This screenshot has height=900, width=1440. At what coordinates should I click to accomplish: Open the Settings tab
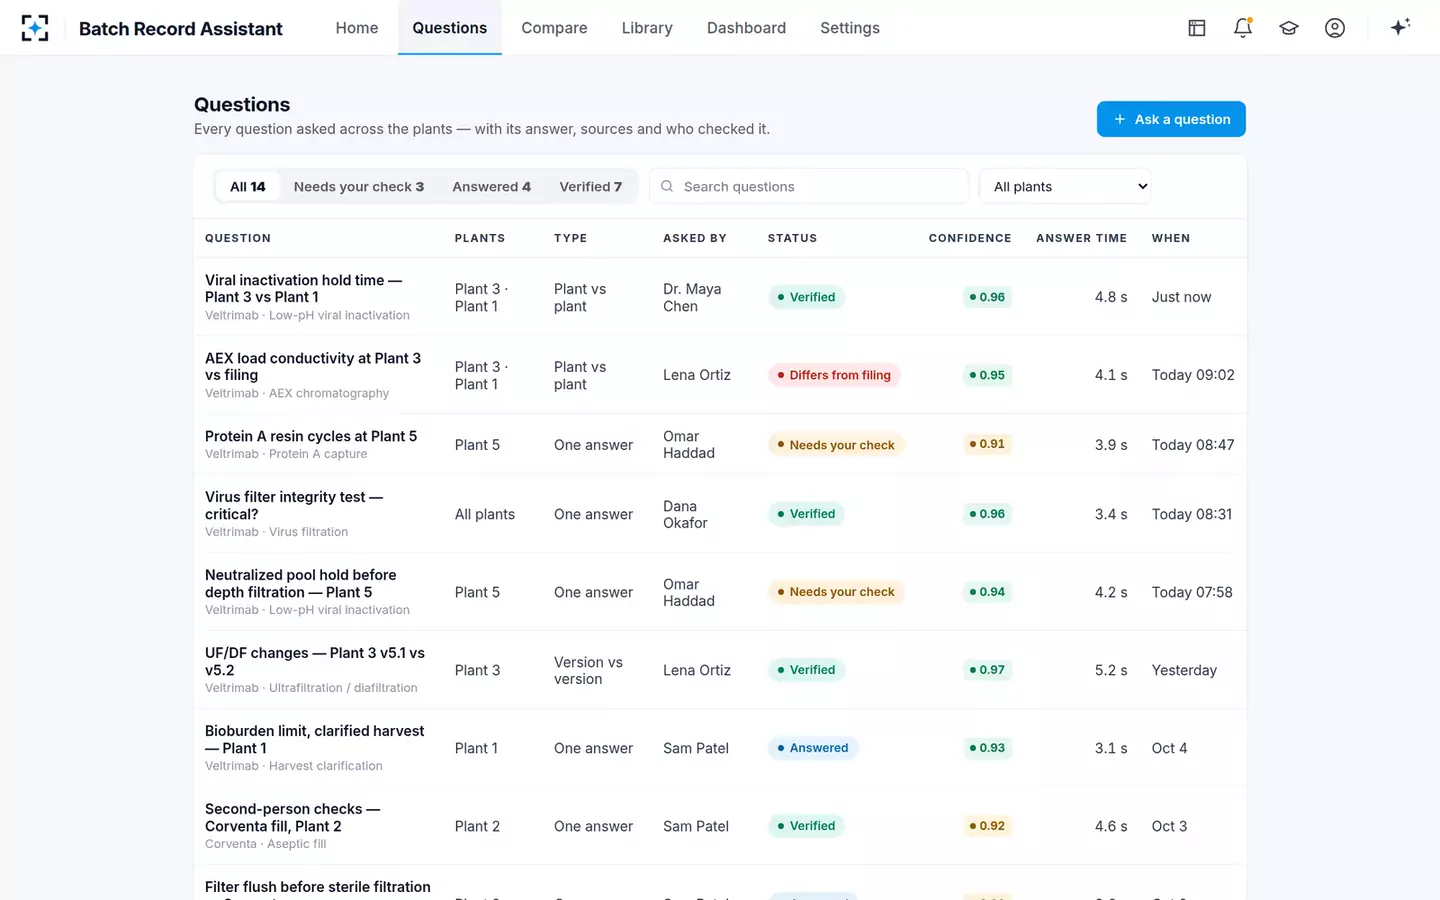pyautogui.click(x=850, y=28)
